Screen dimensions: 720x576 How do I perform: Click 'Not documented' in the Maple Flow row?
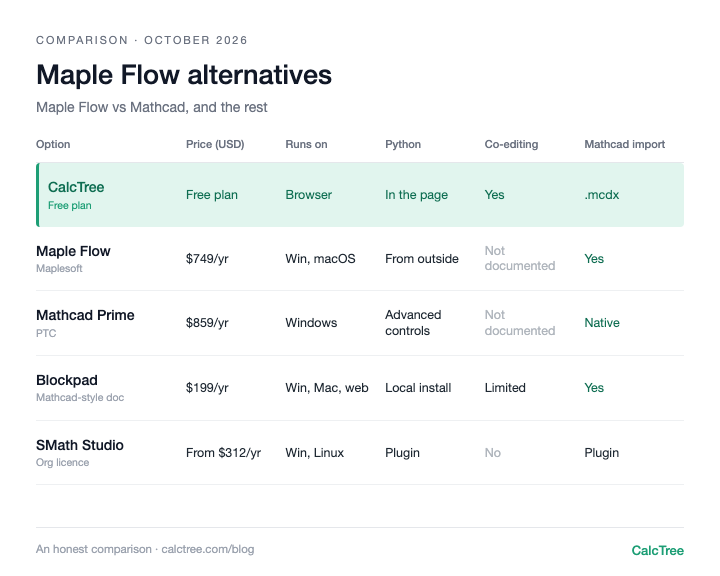(520, 258)
